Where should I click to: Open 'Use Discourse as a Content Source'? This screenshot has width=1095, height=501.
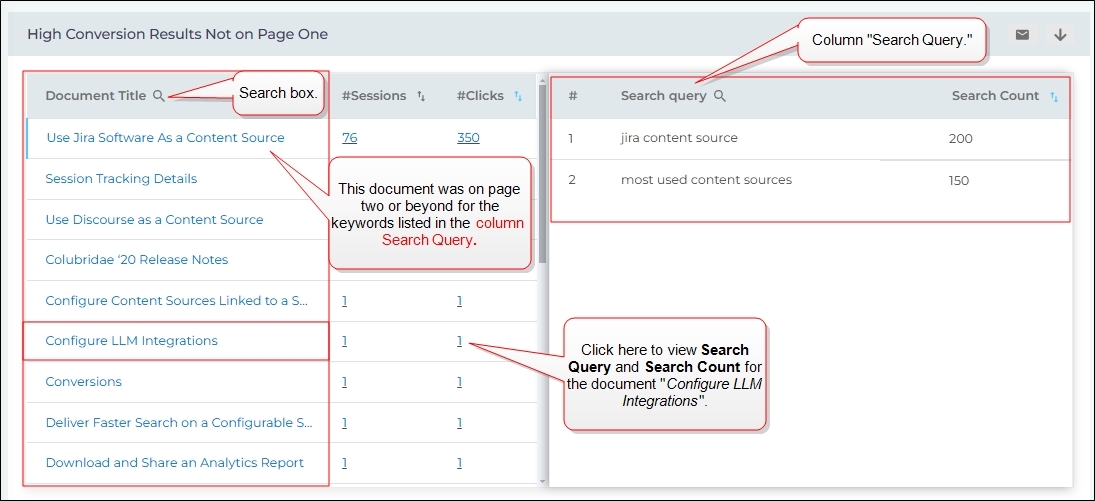click(154, 220)
